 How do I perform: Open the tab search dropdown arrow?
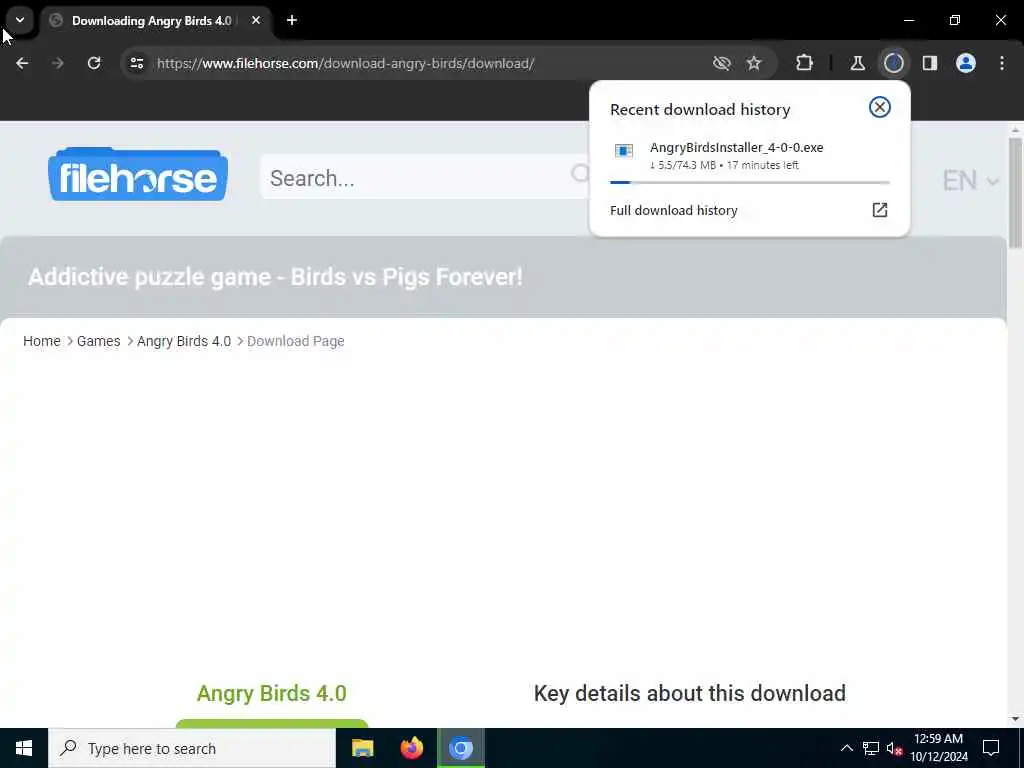point(20,20)
